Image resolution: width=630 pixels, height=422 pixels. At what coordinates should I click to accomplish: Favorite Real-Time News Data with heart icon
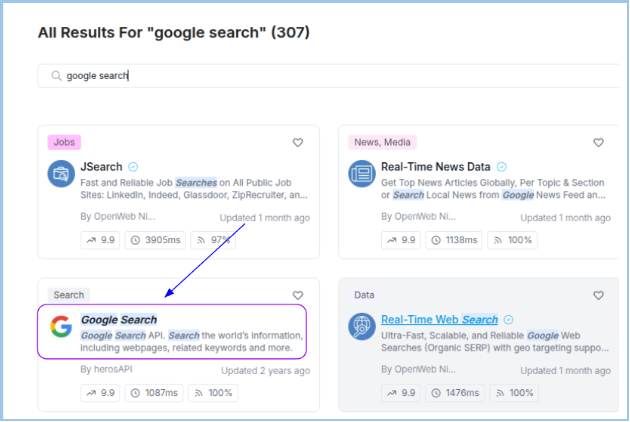[599, 143]
